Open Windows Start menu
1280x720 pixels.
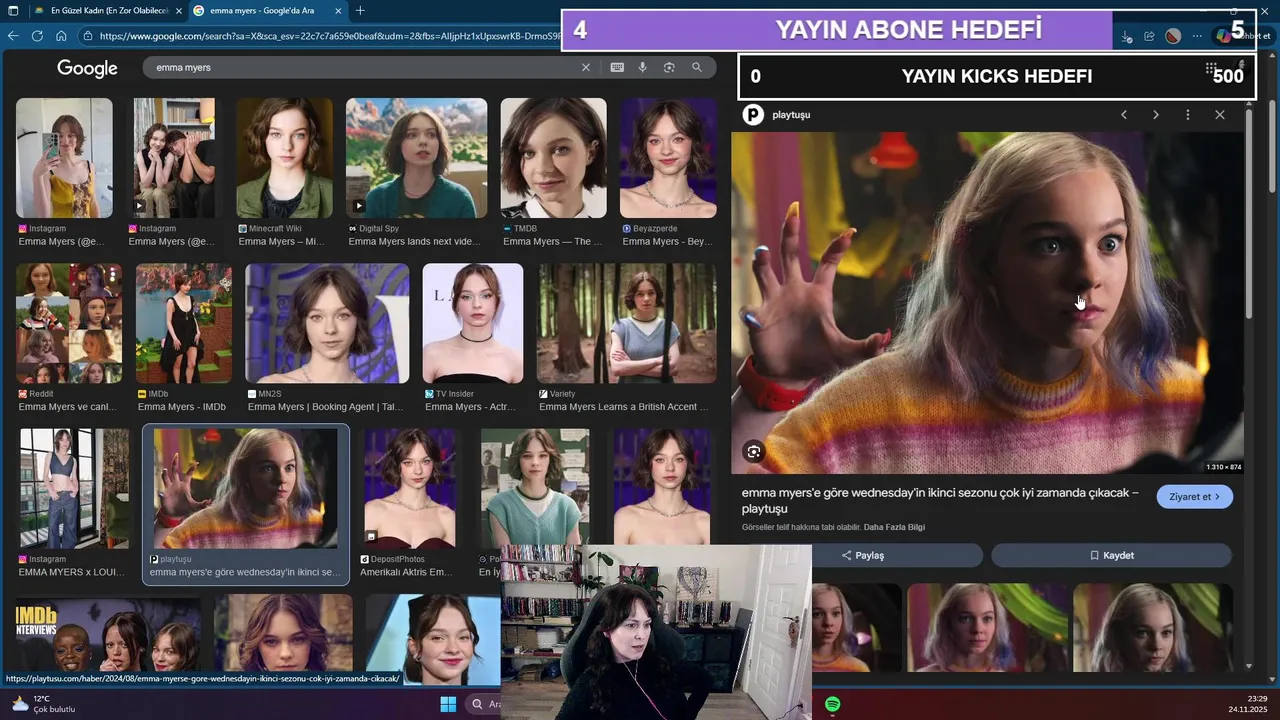click(448, 704)
